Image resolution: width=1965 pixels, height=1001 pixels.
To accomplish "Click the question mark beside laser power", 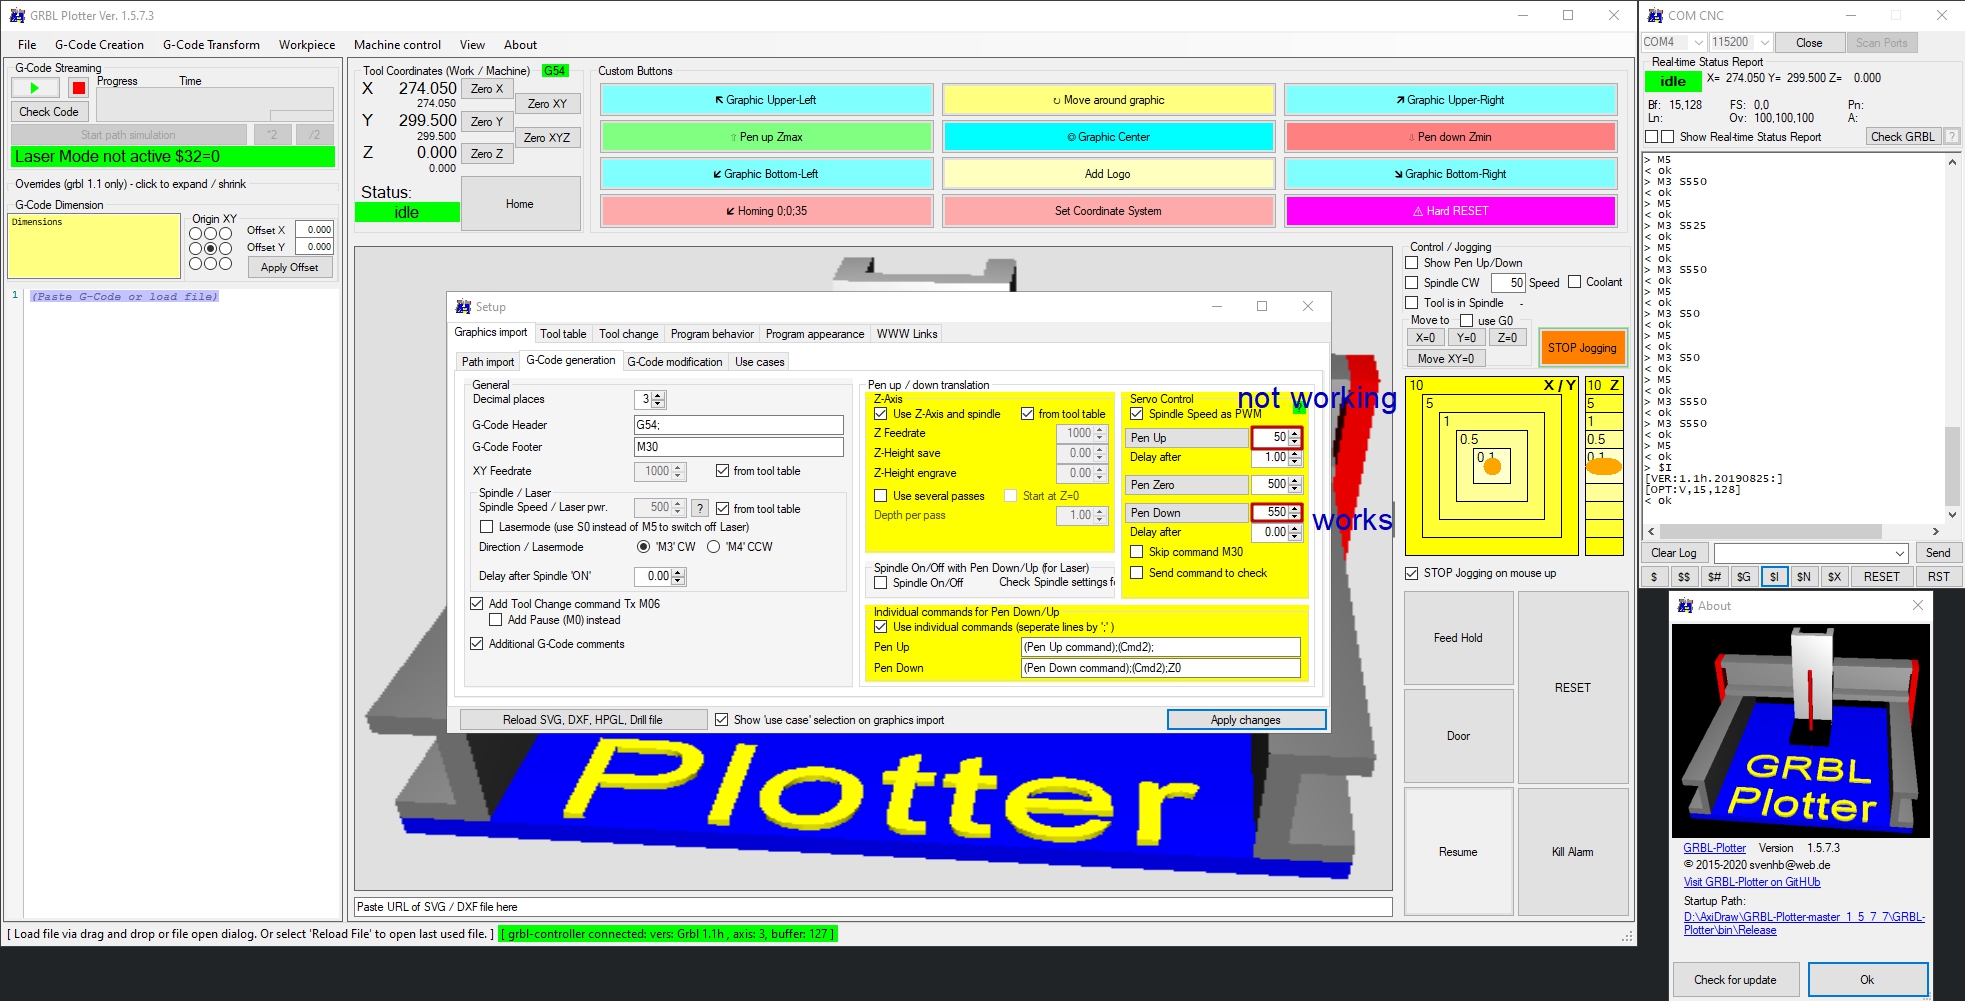I will point(700,508).
